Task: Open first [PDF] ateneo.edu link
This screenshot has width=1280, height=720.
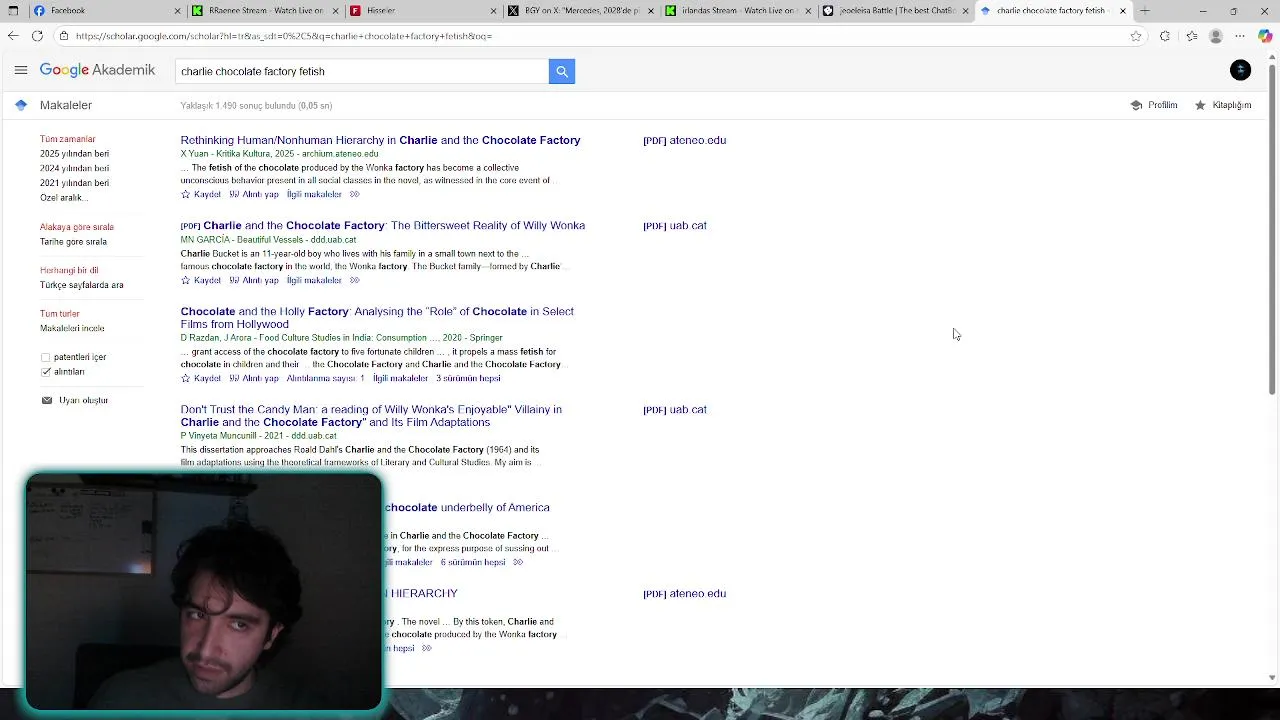Action: [684, 141]
